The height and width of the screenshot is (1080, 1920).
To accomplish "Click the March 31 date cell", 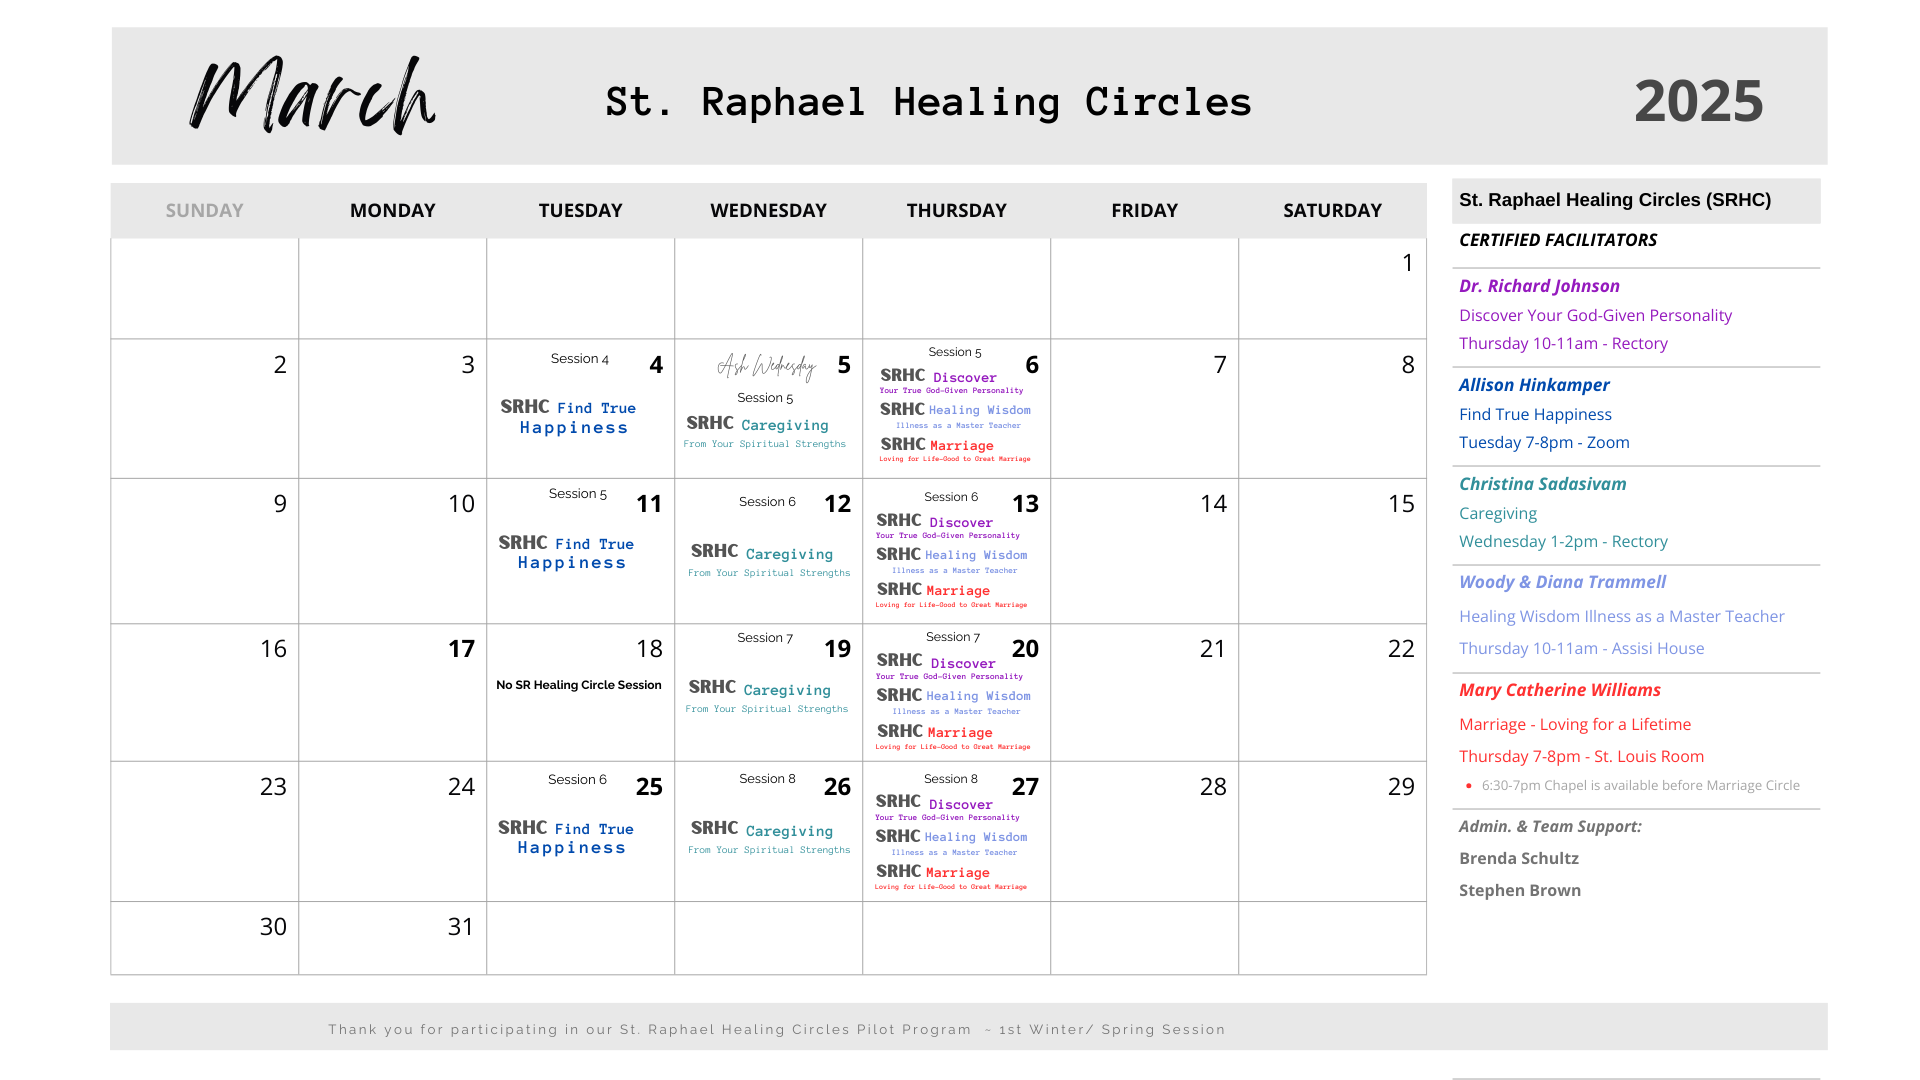I will (x=392, y=937).
